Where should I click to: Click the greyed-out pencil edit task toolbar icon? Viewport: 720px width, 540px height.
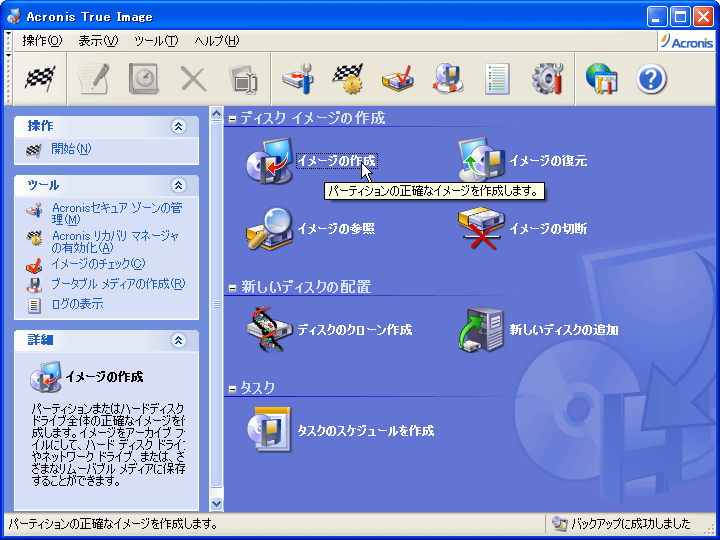click(94, 79)
